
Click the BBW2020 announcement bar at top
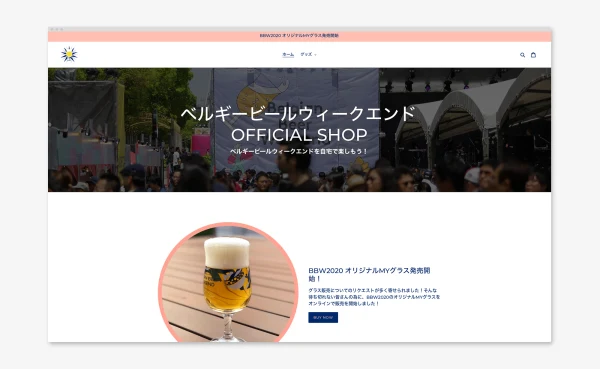click(x=300, y=36)
